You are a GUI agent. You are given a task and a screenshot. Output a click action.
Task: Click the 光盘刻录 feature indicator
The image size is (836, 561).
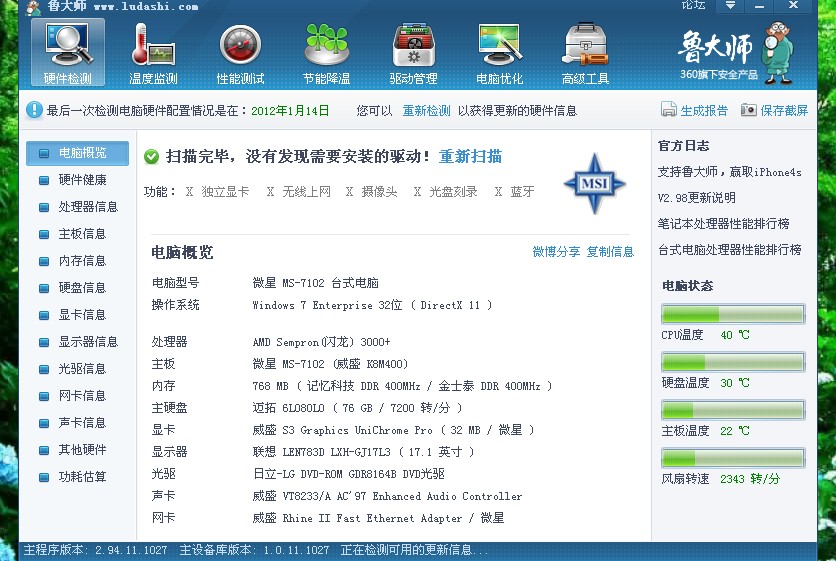click(445, 192)
